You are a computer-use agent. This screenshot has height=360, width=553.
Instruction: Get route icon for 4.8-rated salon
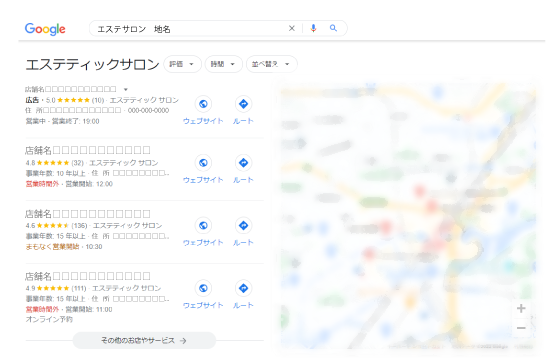click(243, 163)
